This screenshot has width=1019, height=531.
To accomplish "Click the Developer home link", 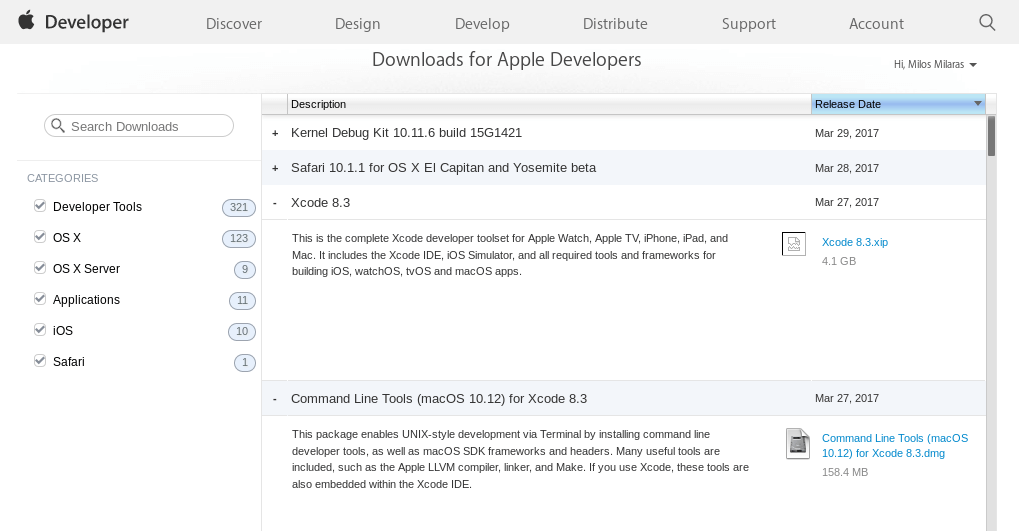I will tap(86, 22).
